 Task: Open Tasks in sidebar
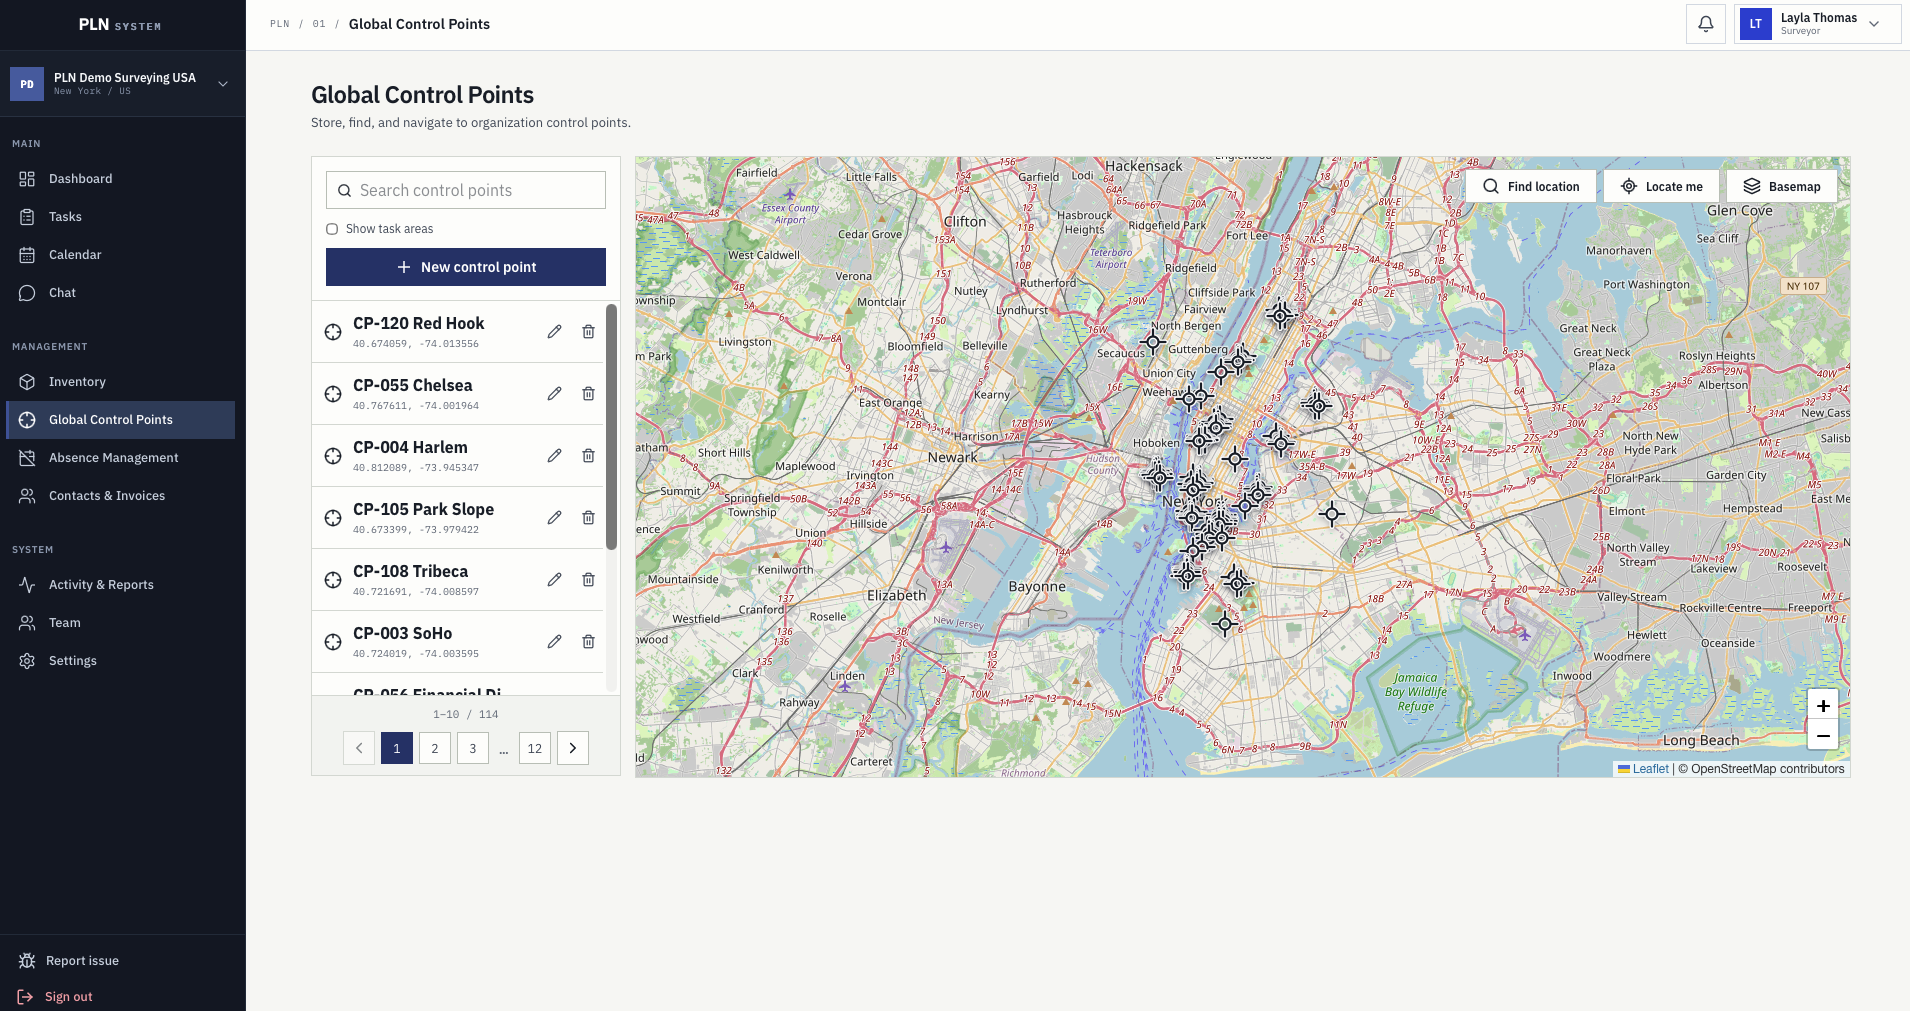pos(120,217)
